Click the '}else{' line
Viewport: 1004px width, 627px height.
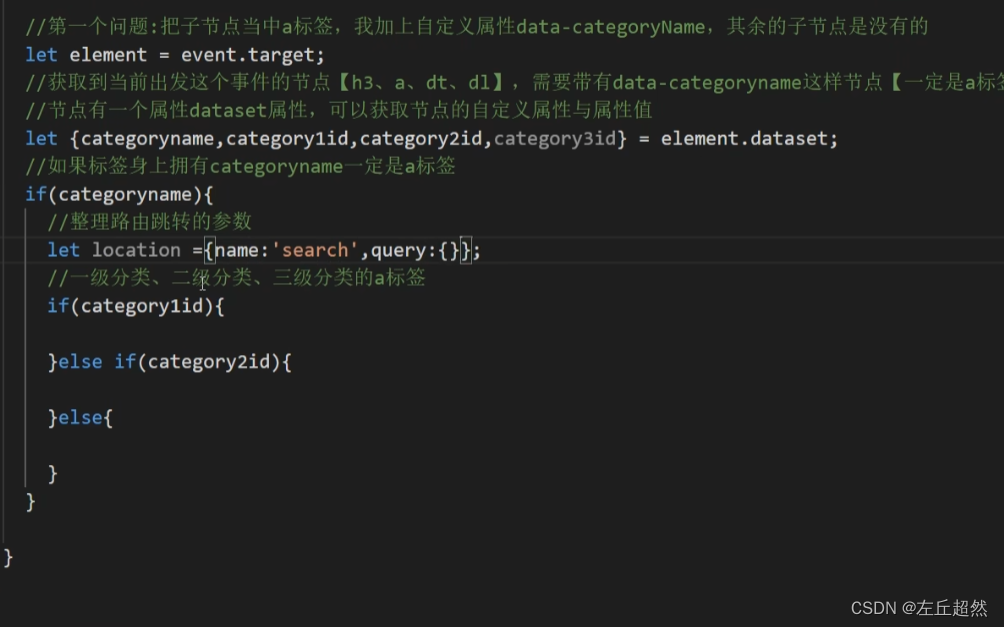[80, 418]
